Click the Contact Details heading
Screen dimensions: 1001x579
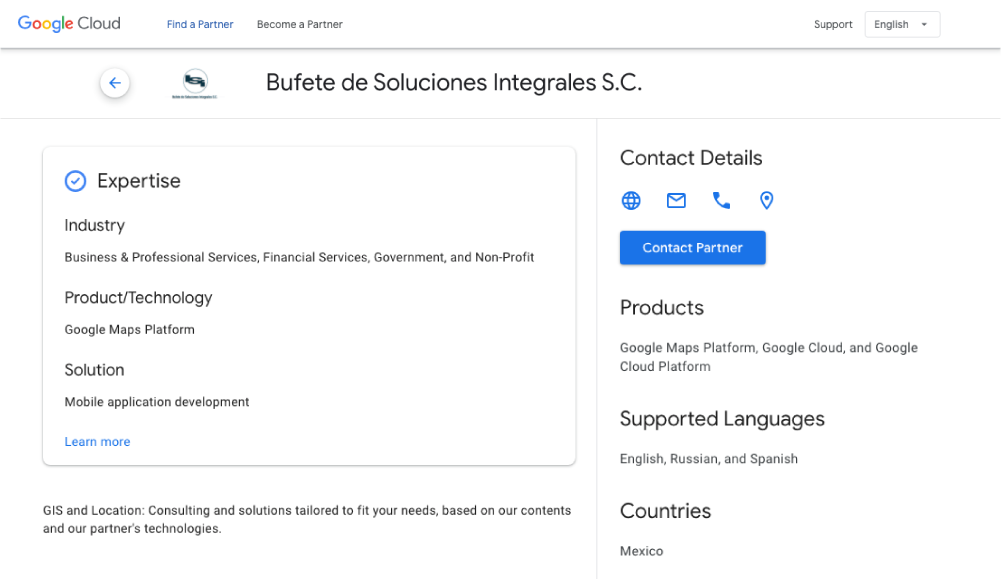(x=690, y=158)
